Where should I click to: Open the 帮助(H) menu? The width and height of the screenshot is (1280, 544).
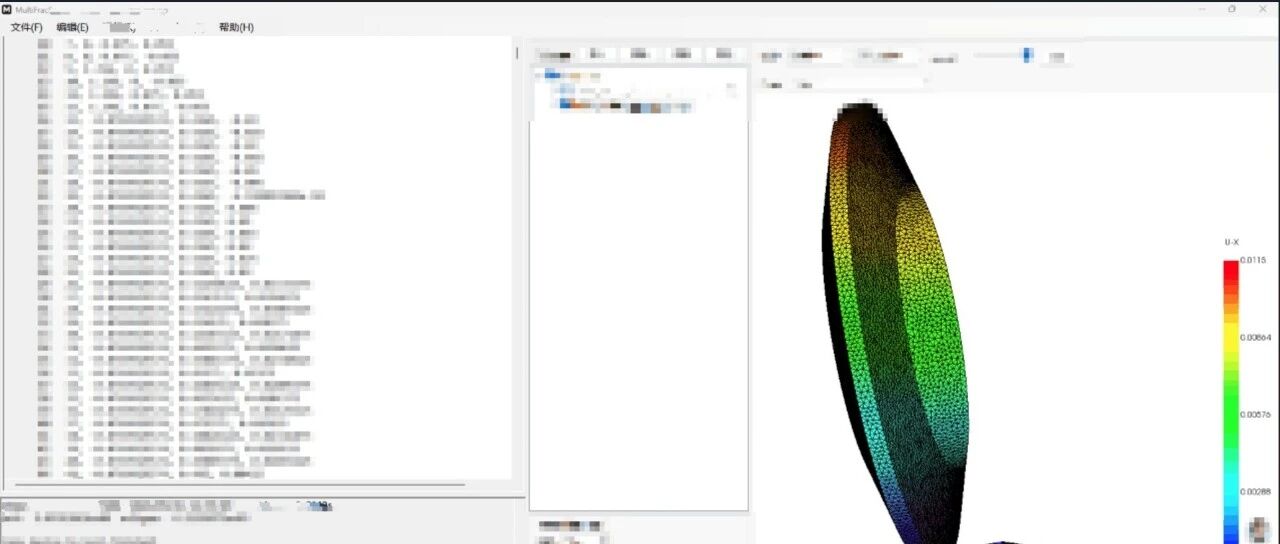click(x=236, y=27)
